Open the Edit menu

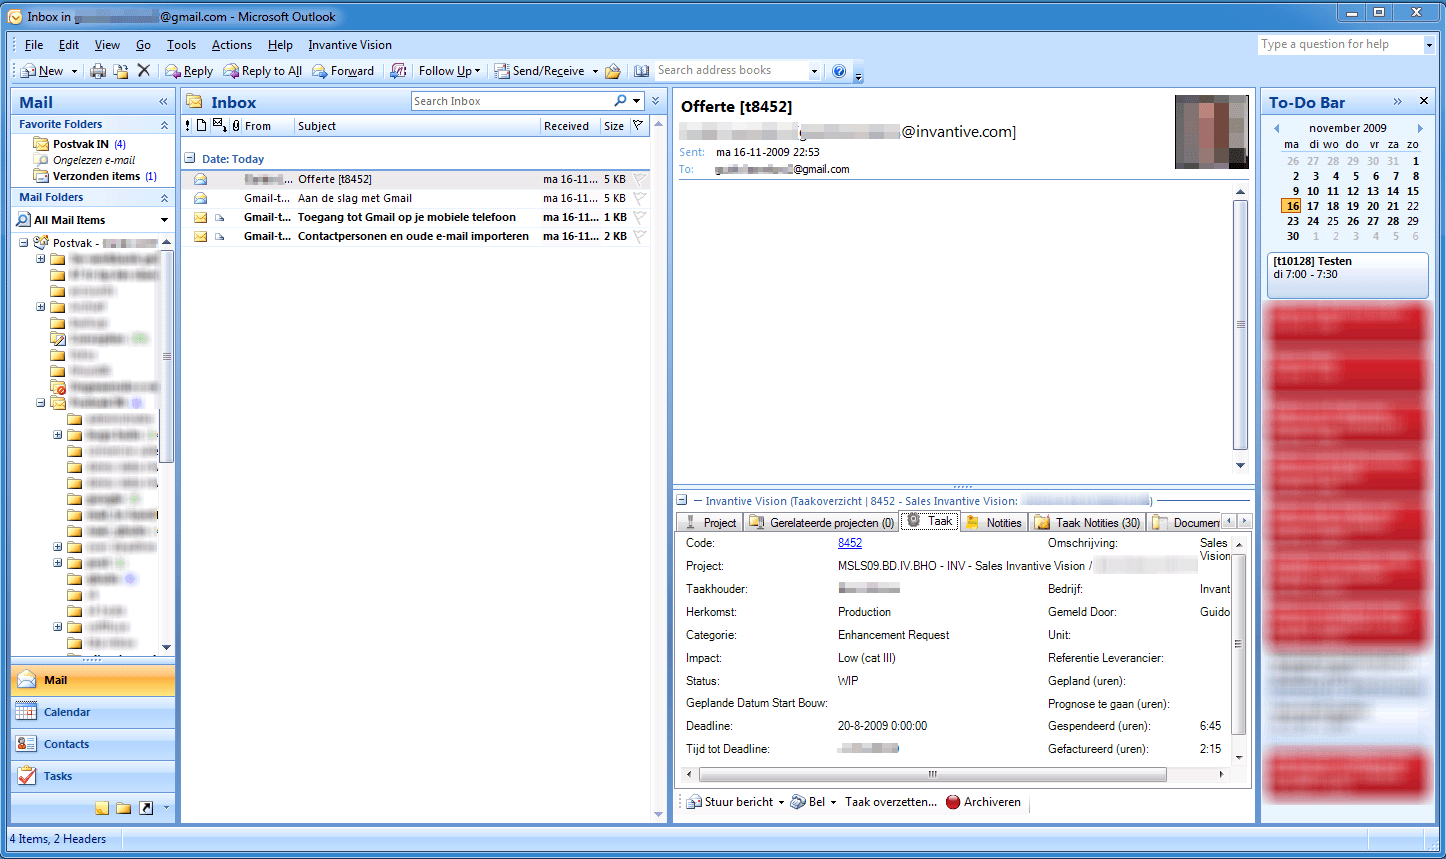[x=69, y=45]
